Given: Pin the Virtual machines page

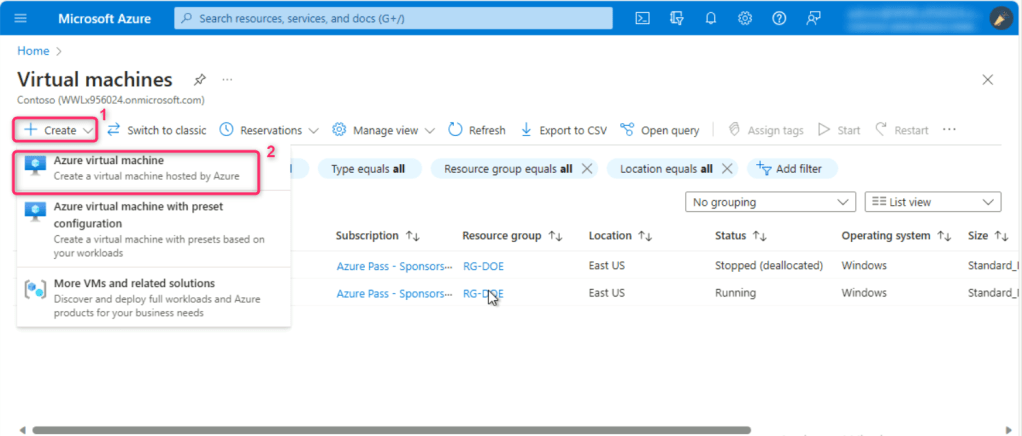Looking at the screenshot, I should (x=199, y=80).
